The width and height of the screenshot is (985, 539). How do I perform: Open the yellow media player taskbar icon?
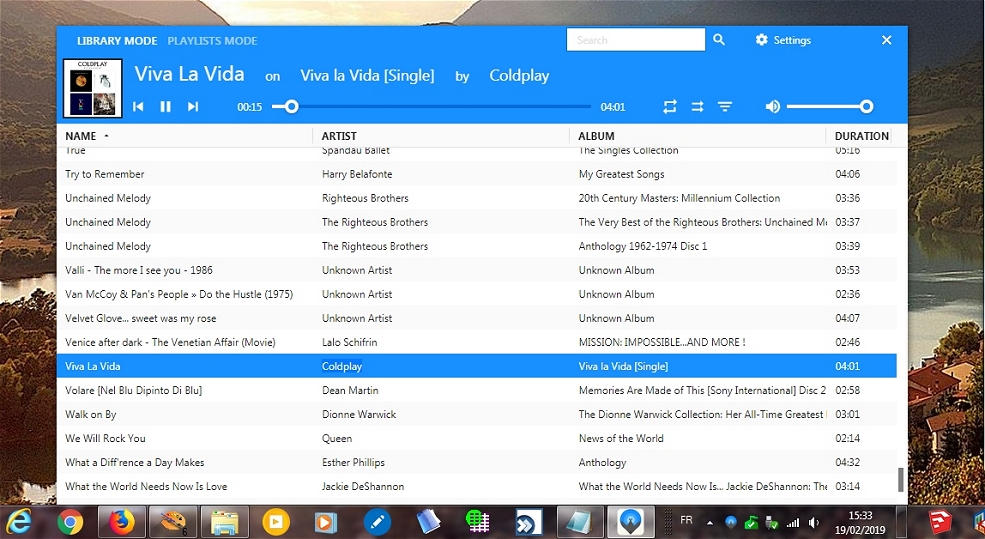275,521
